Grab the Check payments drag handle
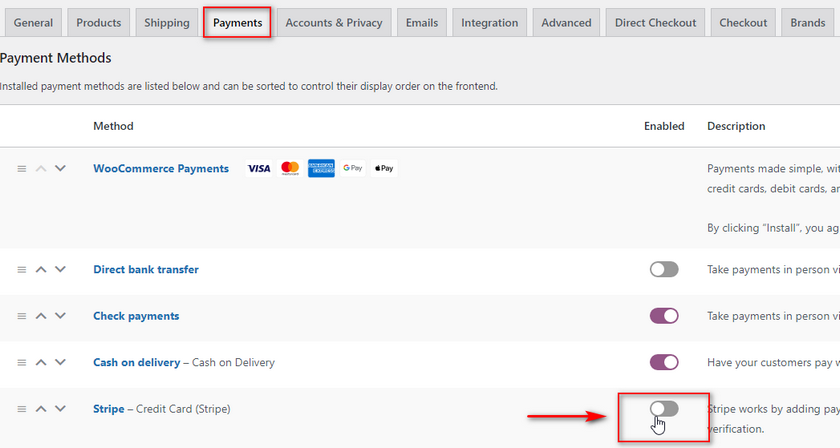Viewport: 840px width, 448px height. (21, 316)
